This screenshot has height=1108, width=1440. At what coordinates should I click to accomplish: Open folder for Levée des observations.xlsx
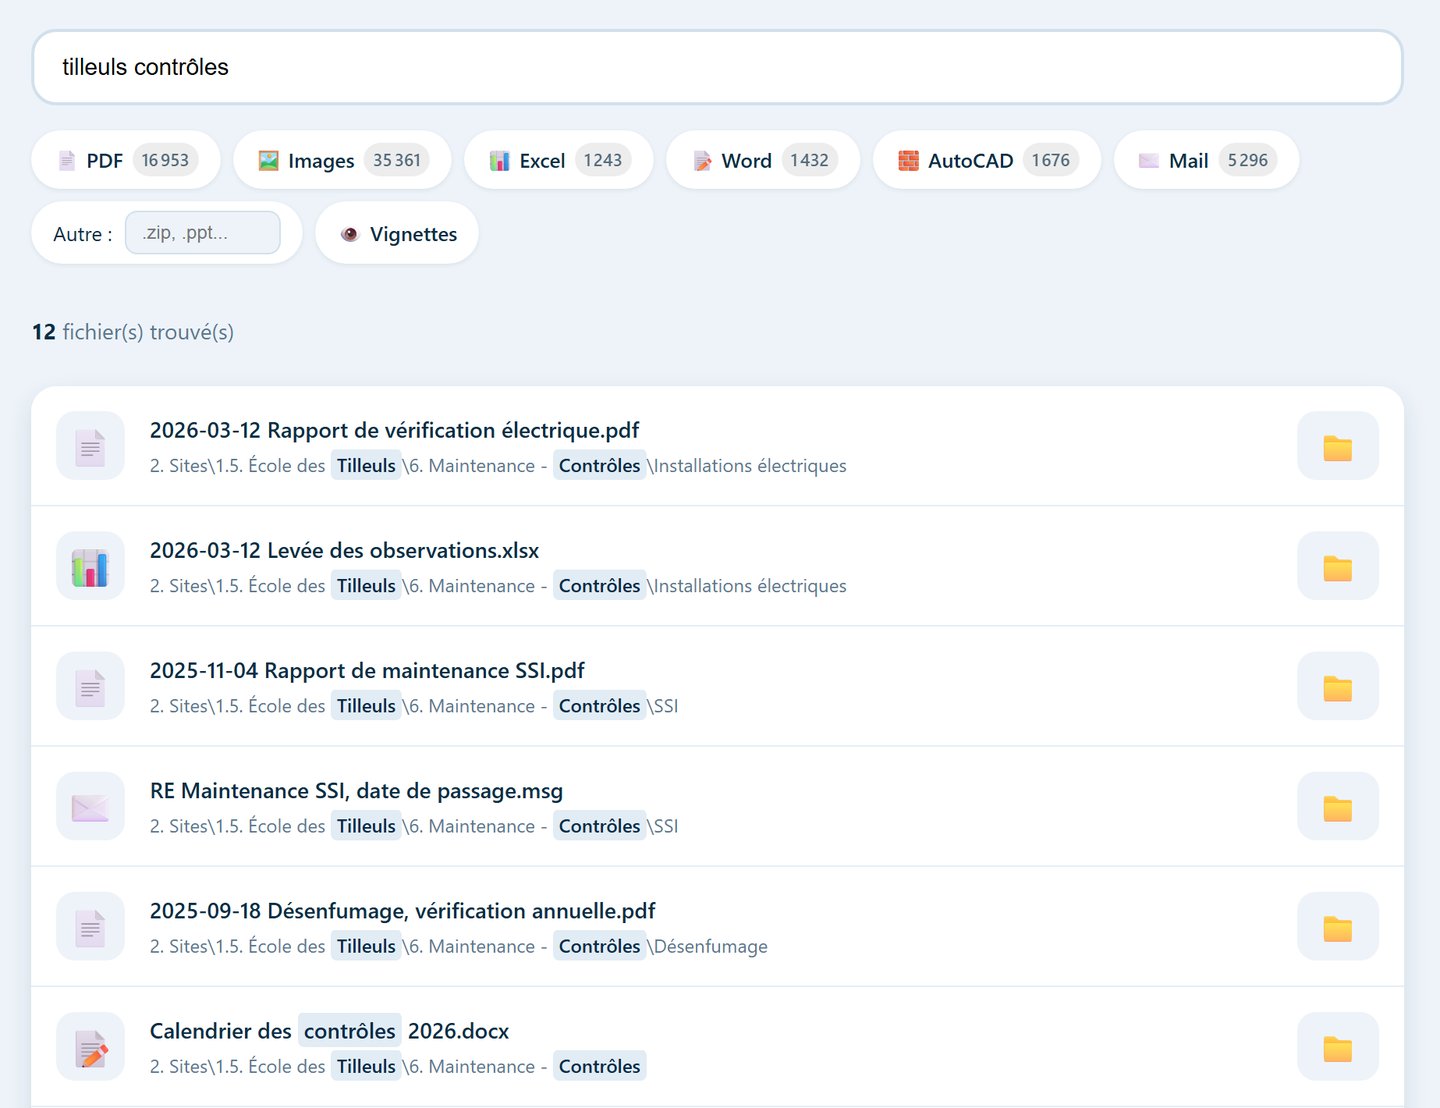1337,566
